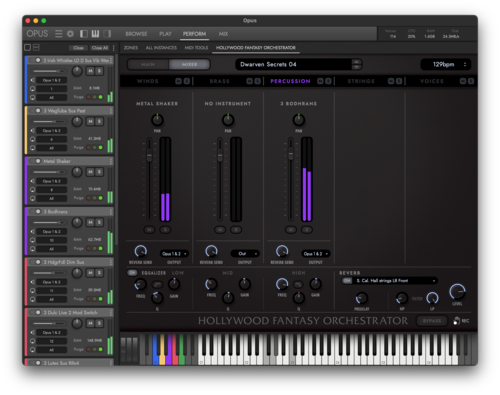Mute the Metal Shaker mixer channel
The width and height of the screenshot is (500, 395).
[149, 230]
